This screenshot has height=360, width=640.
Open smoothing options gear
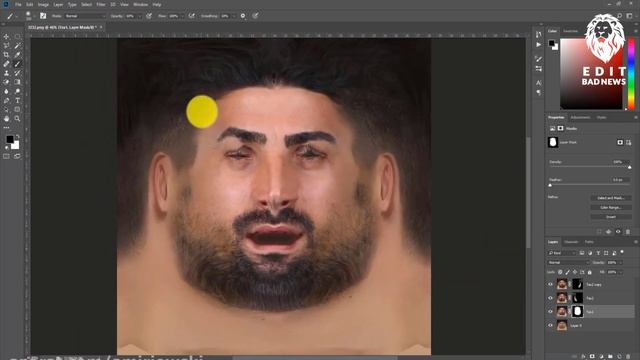tap(243, 16)
